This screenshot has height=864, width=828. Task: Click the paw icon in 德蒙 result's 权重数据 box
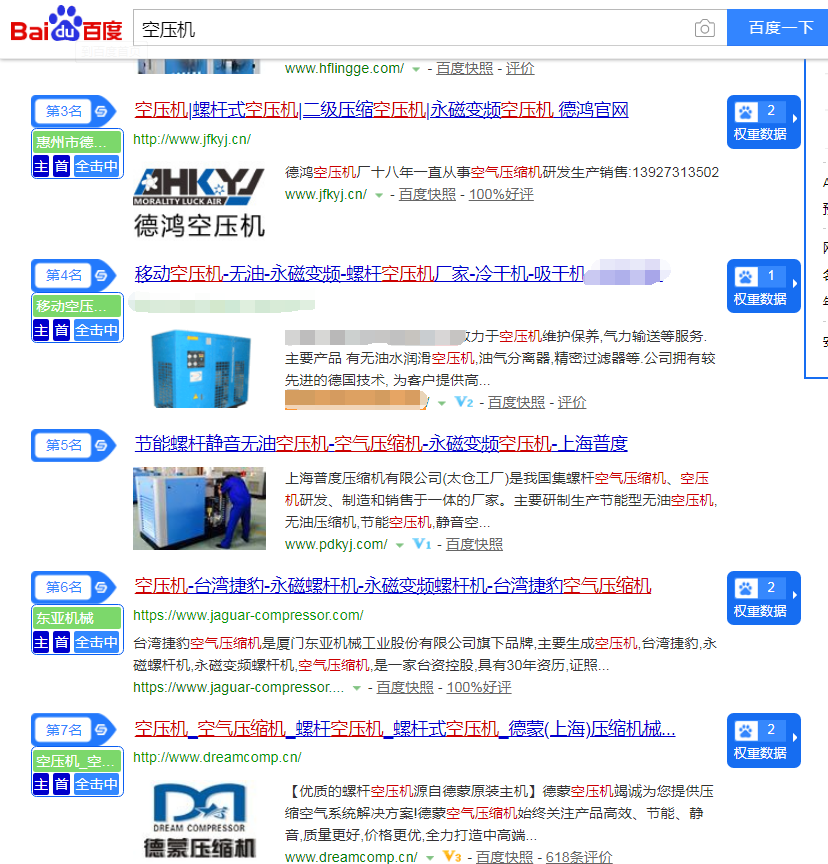tap(745, 730)
